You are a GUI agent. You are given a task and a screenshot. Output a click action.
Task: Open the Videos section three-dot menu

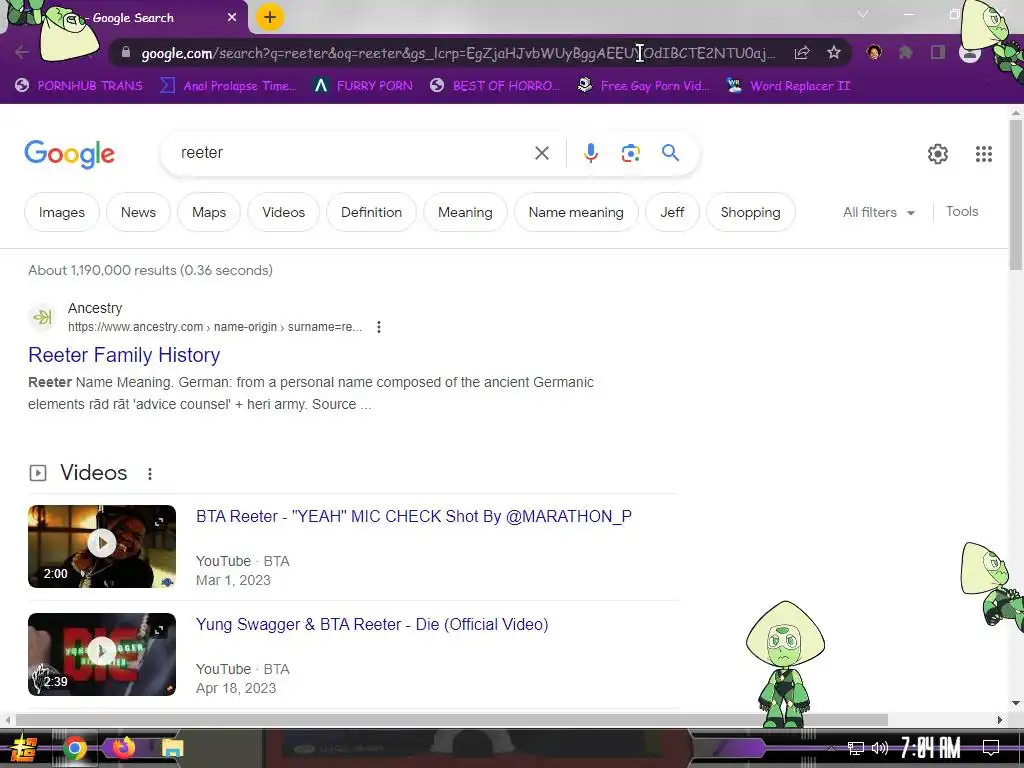(150, 473)
